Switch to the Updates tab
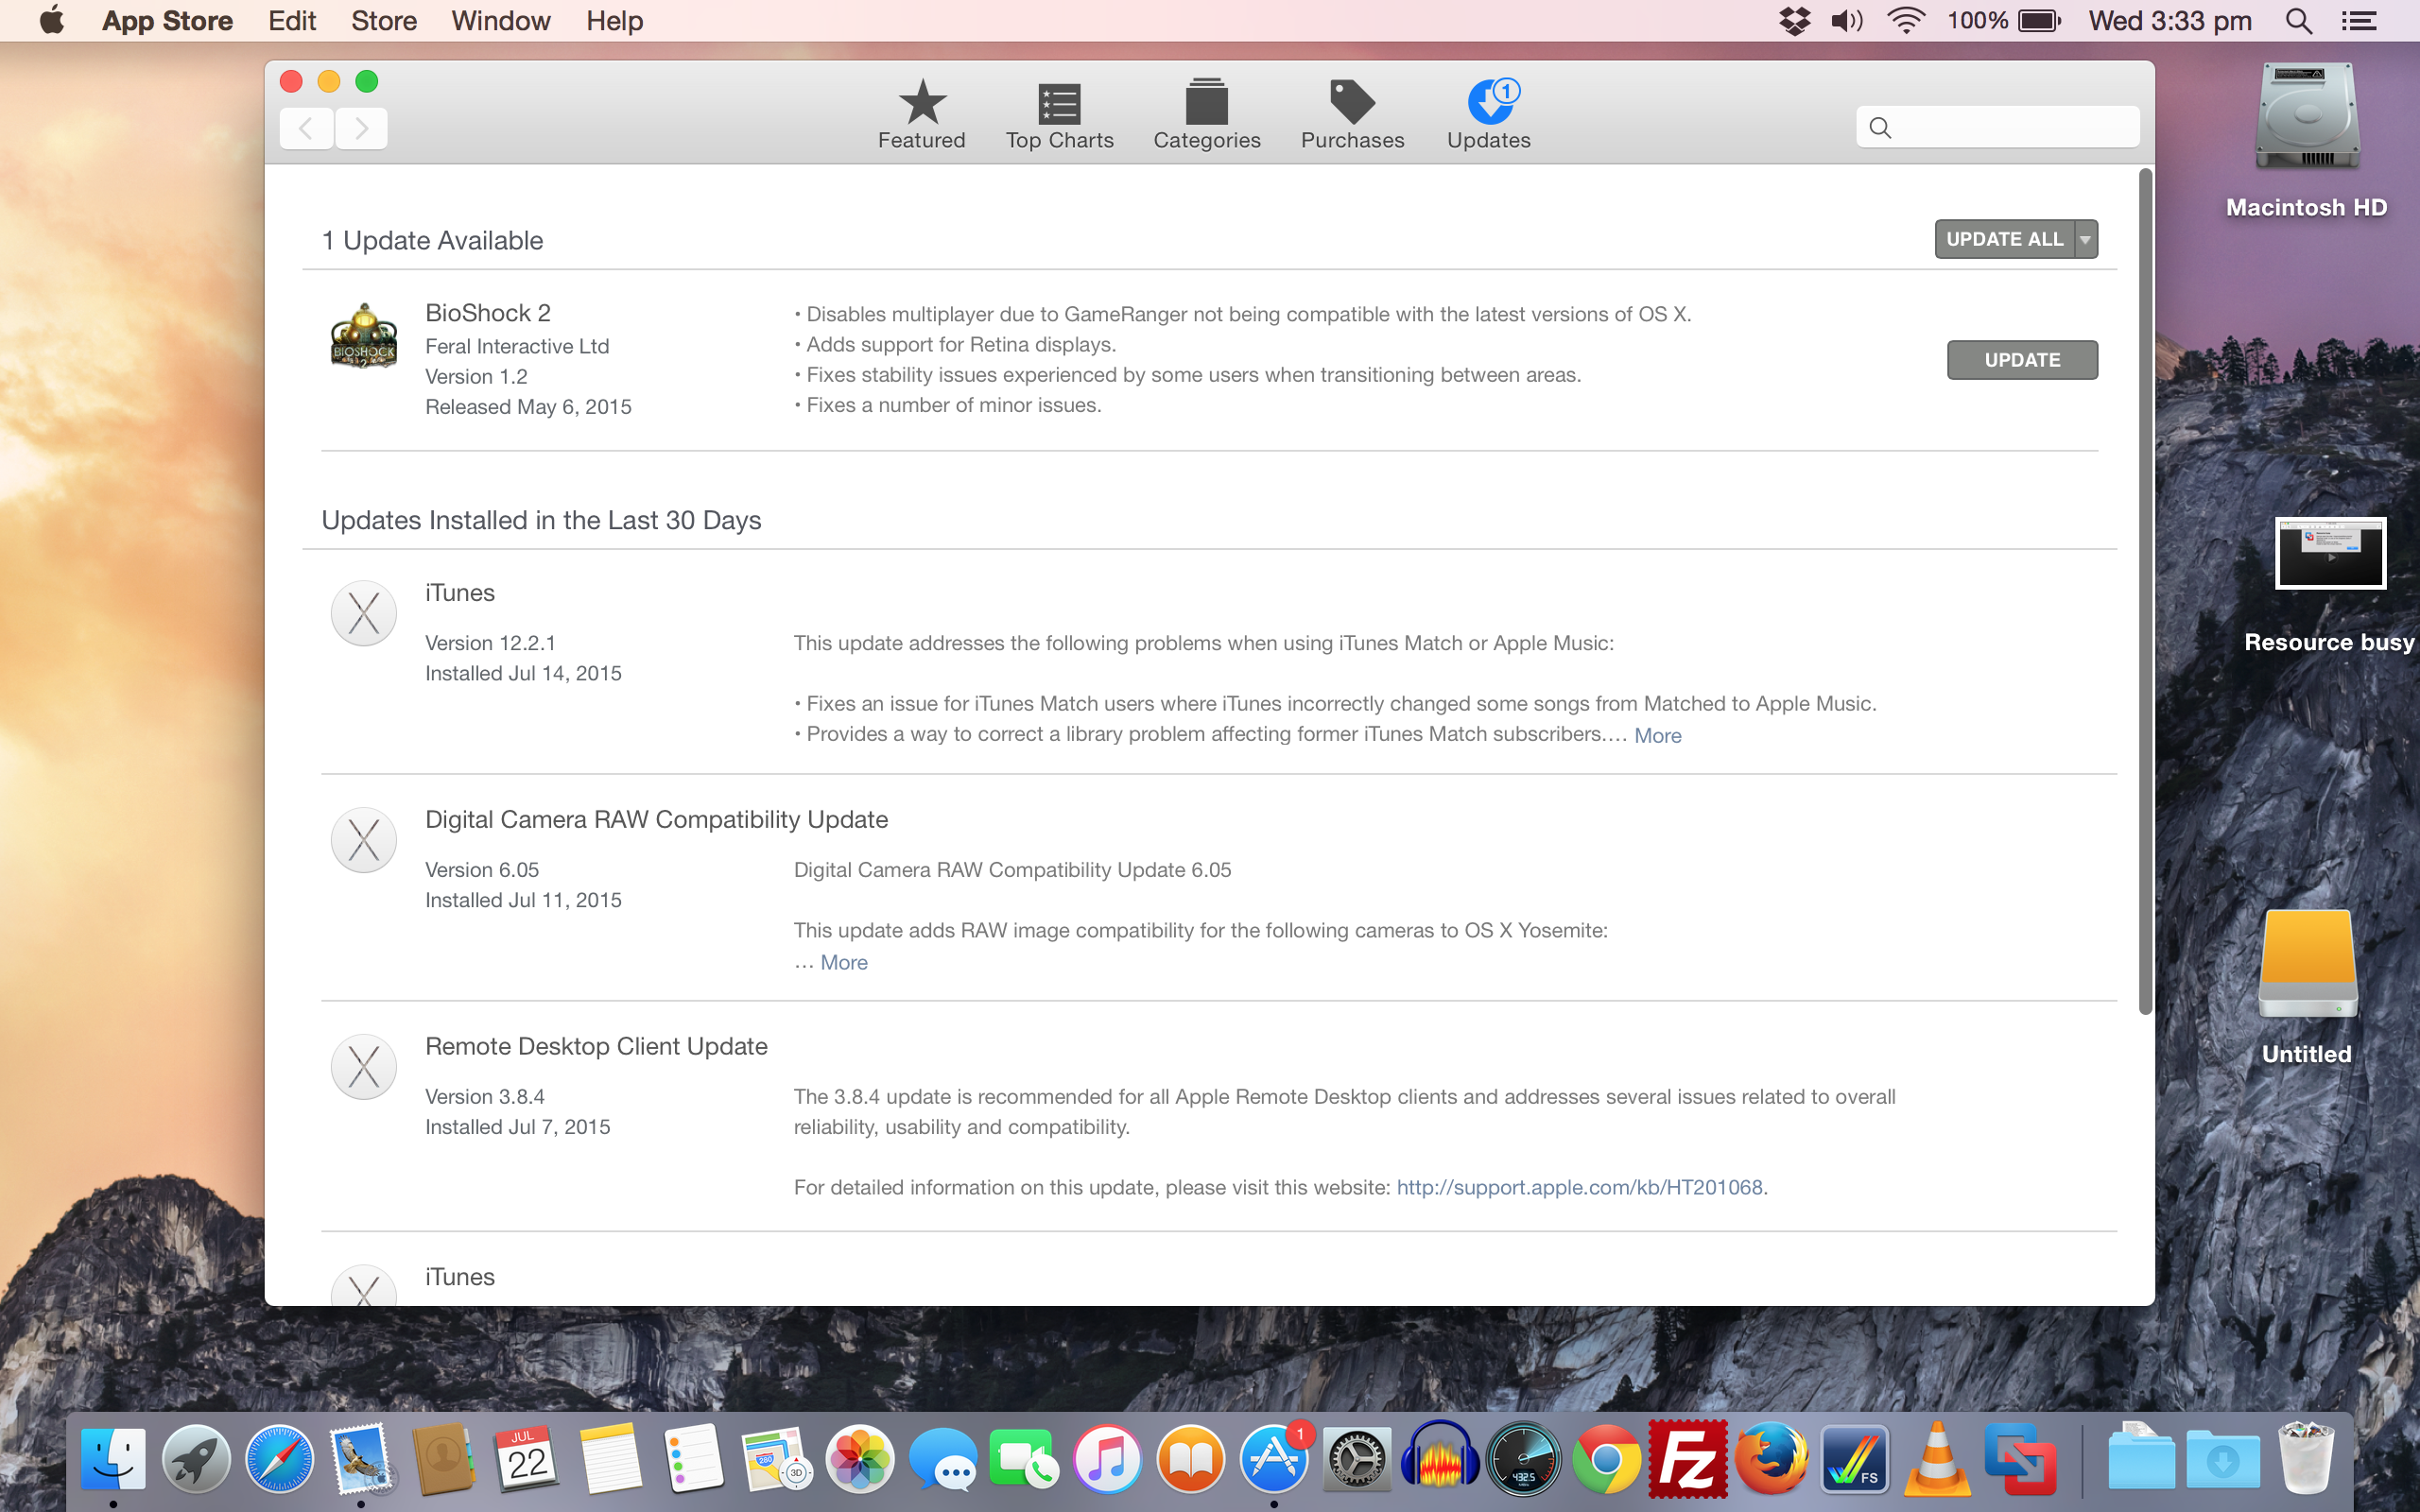Screen dimensions: 2420x1512 (1488, 115)
